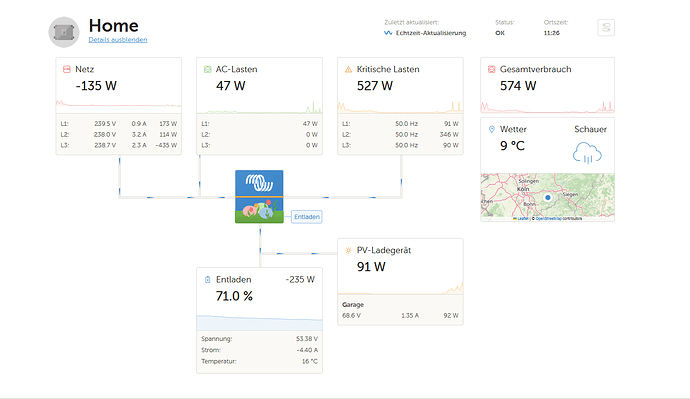Image resolution: width=690 pixels, height=399 pixels.
Task: Hide details via Details ausblenden link
Action: tap(118, 40)
